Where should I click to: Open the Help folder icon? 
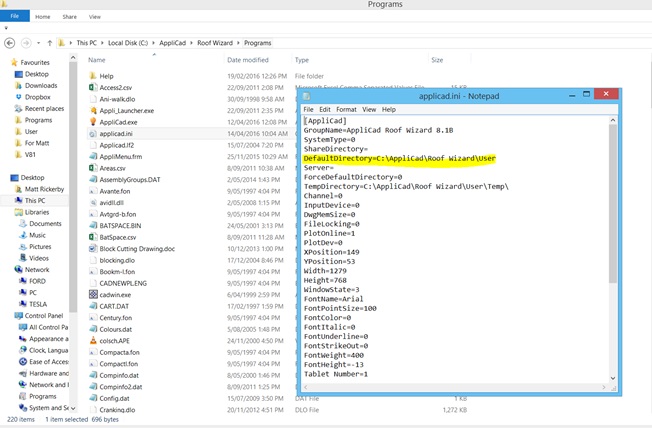[93, 76]
